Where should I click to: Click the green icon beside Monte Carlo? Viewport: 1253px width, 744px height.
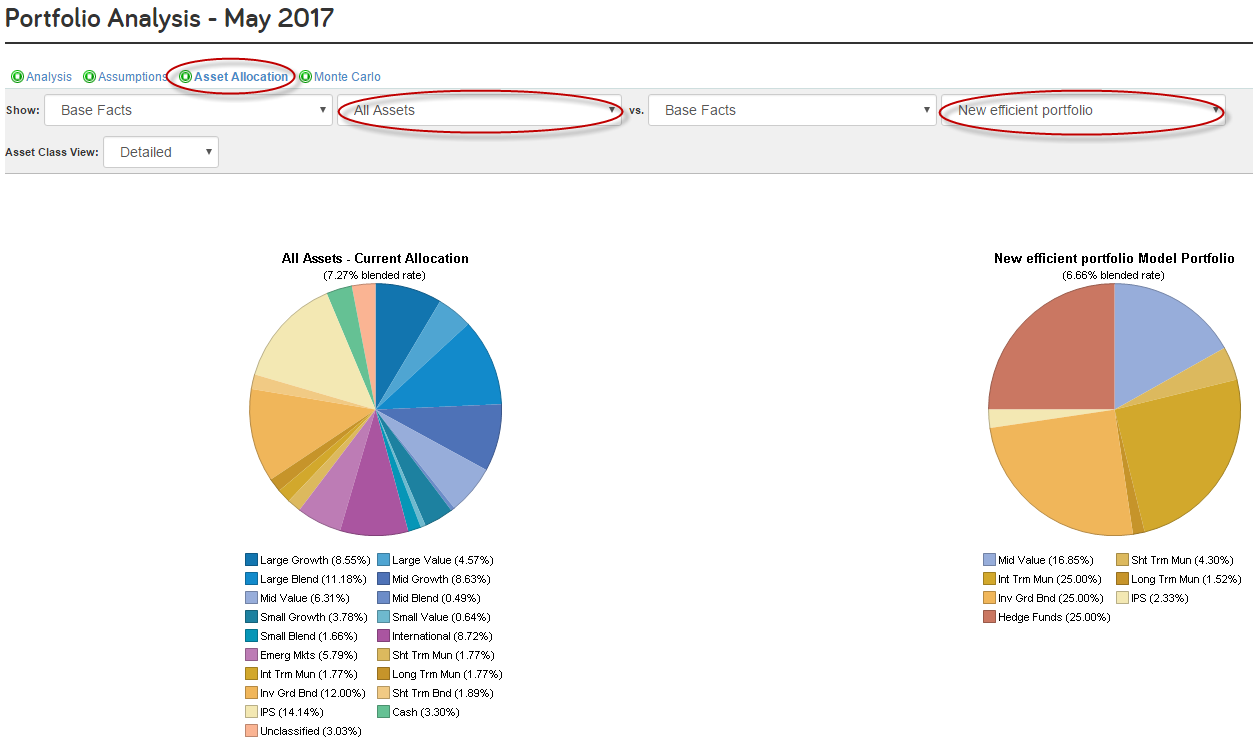tap(305, 77)
